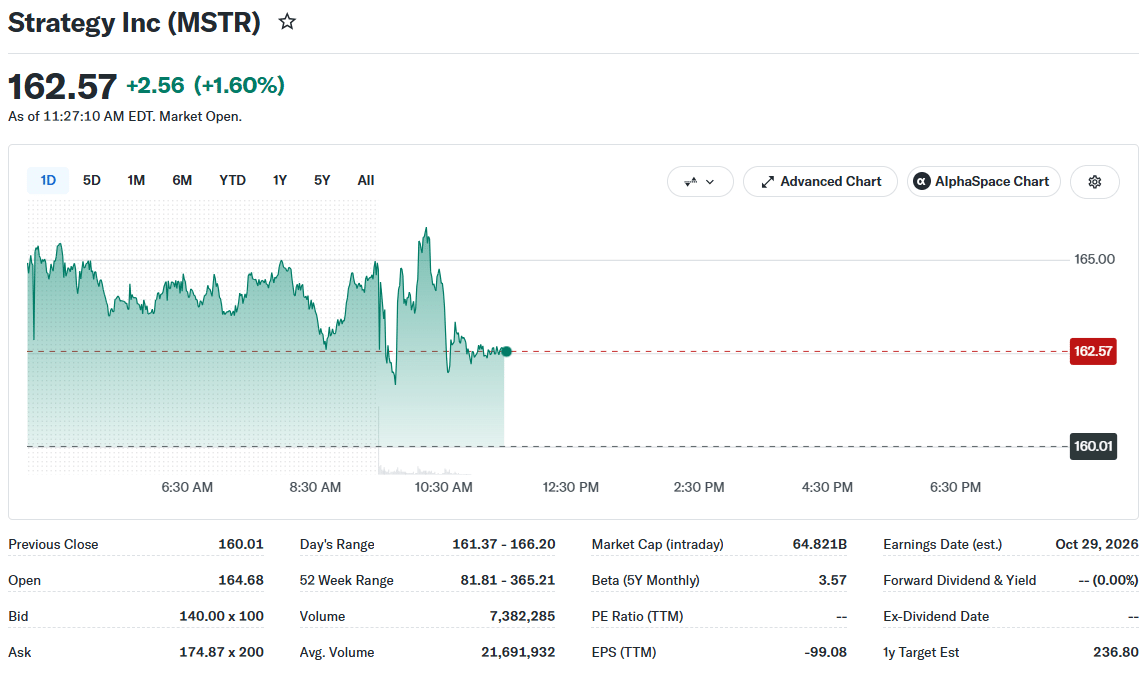Select the 6M range tab
Image resolution: width=1147 pixels, height=675 pixels.
[x=182, y=181]
